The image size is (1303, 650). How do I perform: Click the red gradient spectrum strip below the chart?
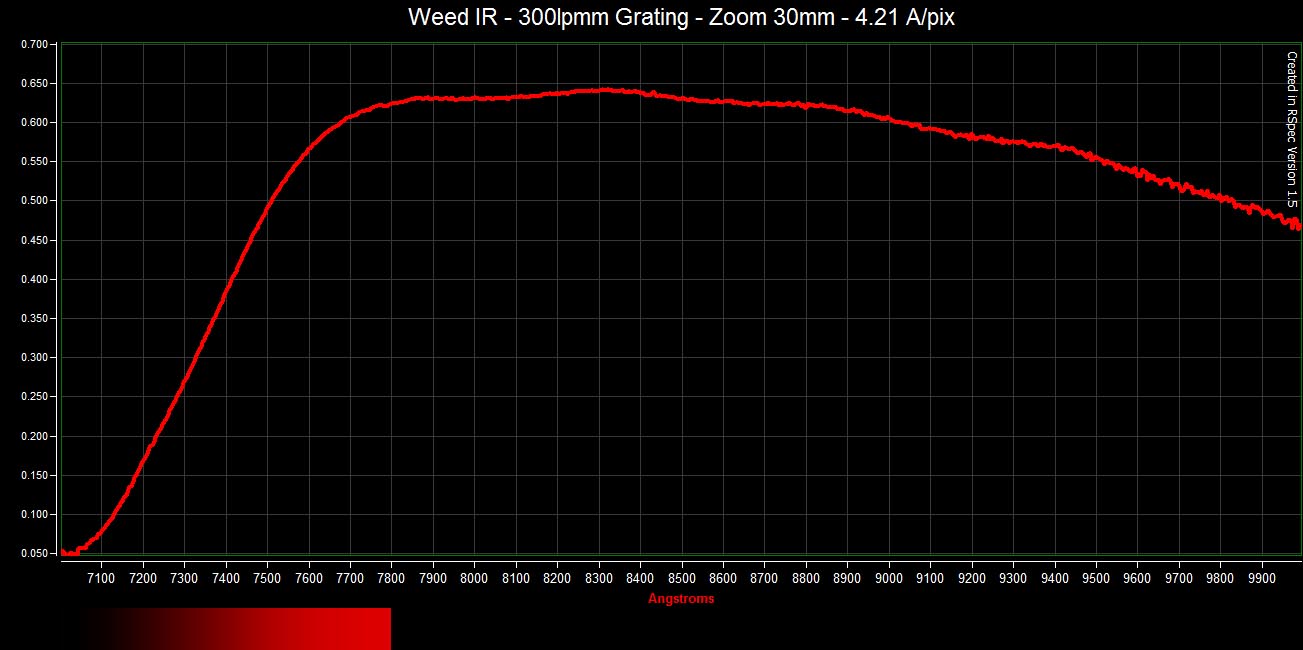[240, 628]
